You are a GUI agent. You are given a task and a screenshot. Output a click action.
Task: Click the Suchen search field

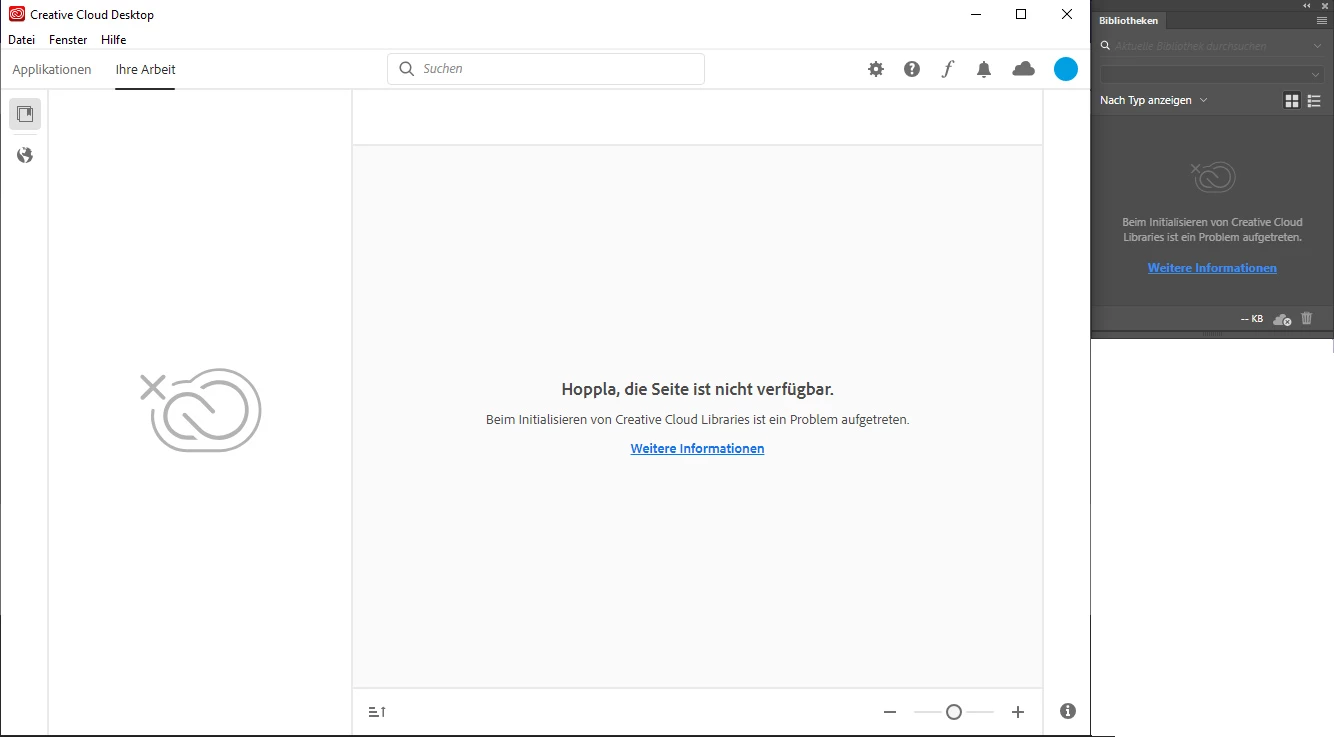coord(546,69)
